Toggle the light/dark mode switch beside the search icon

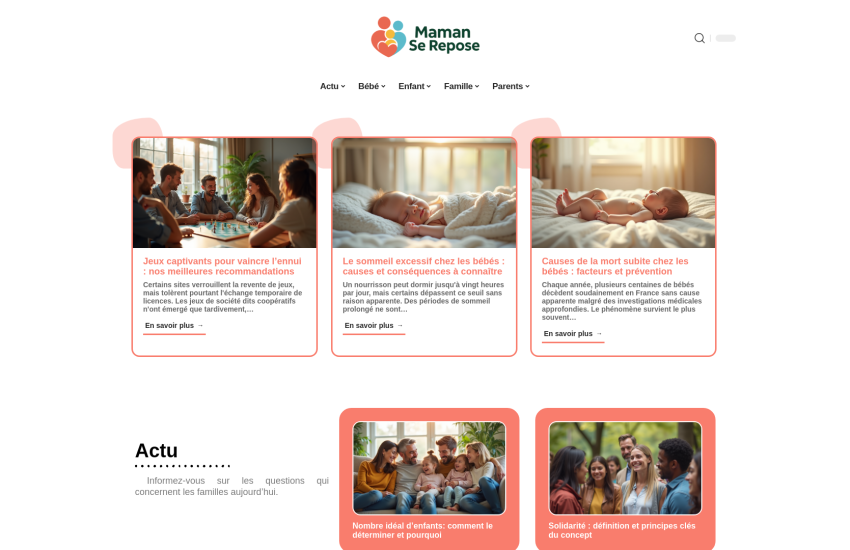click(x=725, y=38)
